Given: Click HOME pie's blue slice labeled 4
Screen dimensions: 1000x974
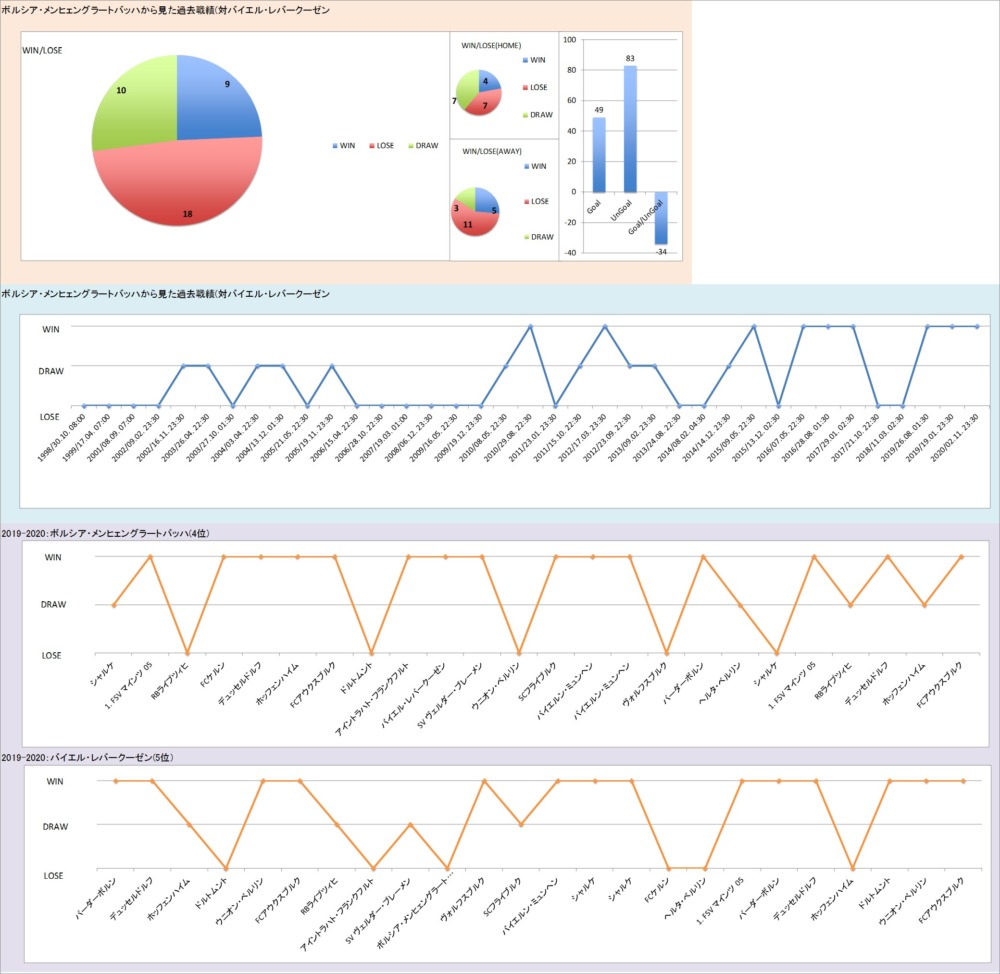Looking at the screenshot, I should [488, 83].
